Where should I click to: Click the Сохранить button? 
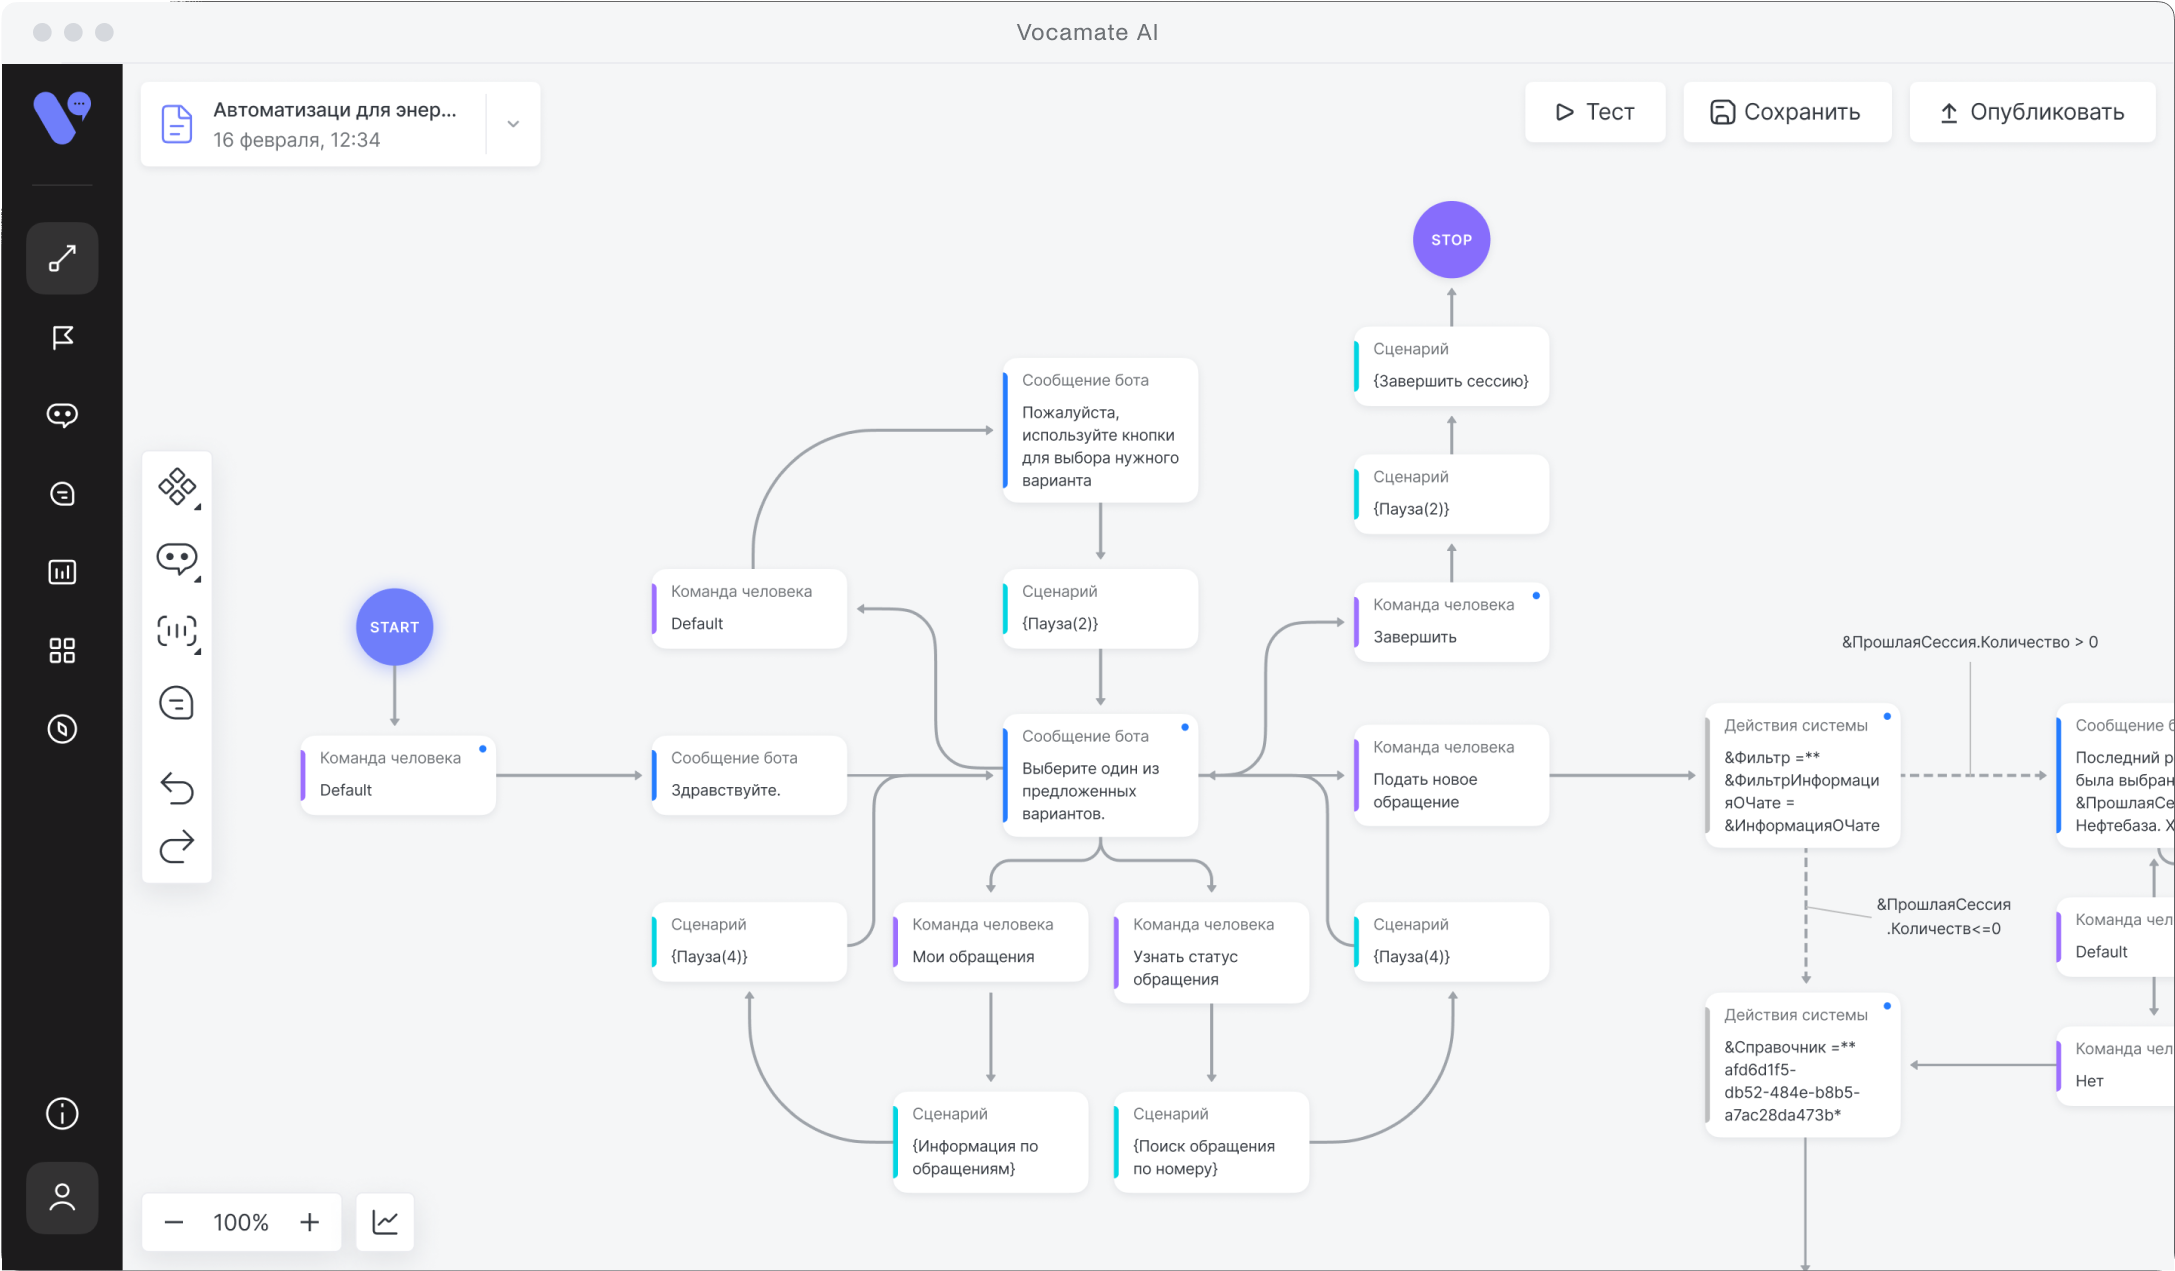[x=1786, y=112]
